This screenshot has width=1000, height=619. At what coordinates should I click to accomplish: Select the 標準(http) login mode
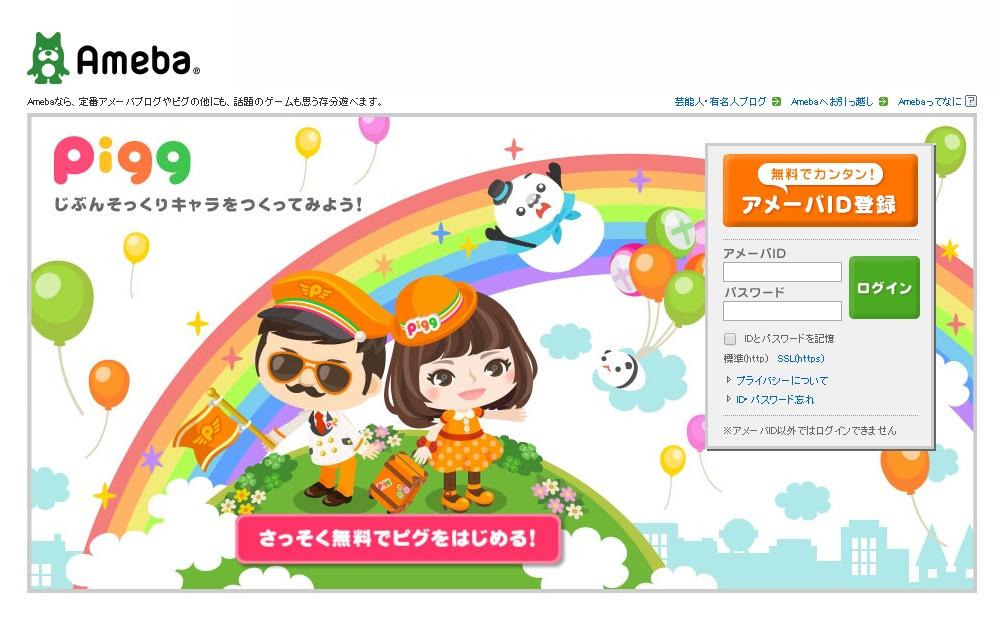tap(746, 359)
